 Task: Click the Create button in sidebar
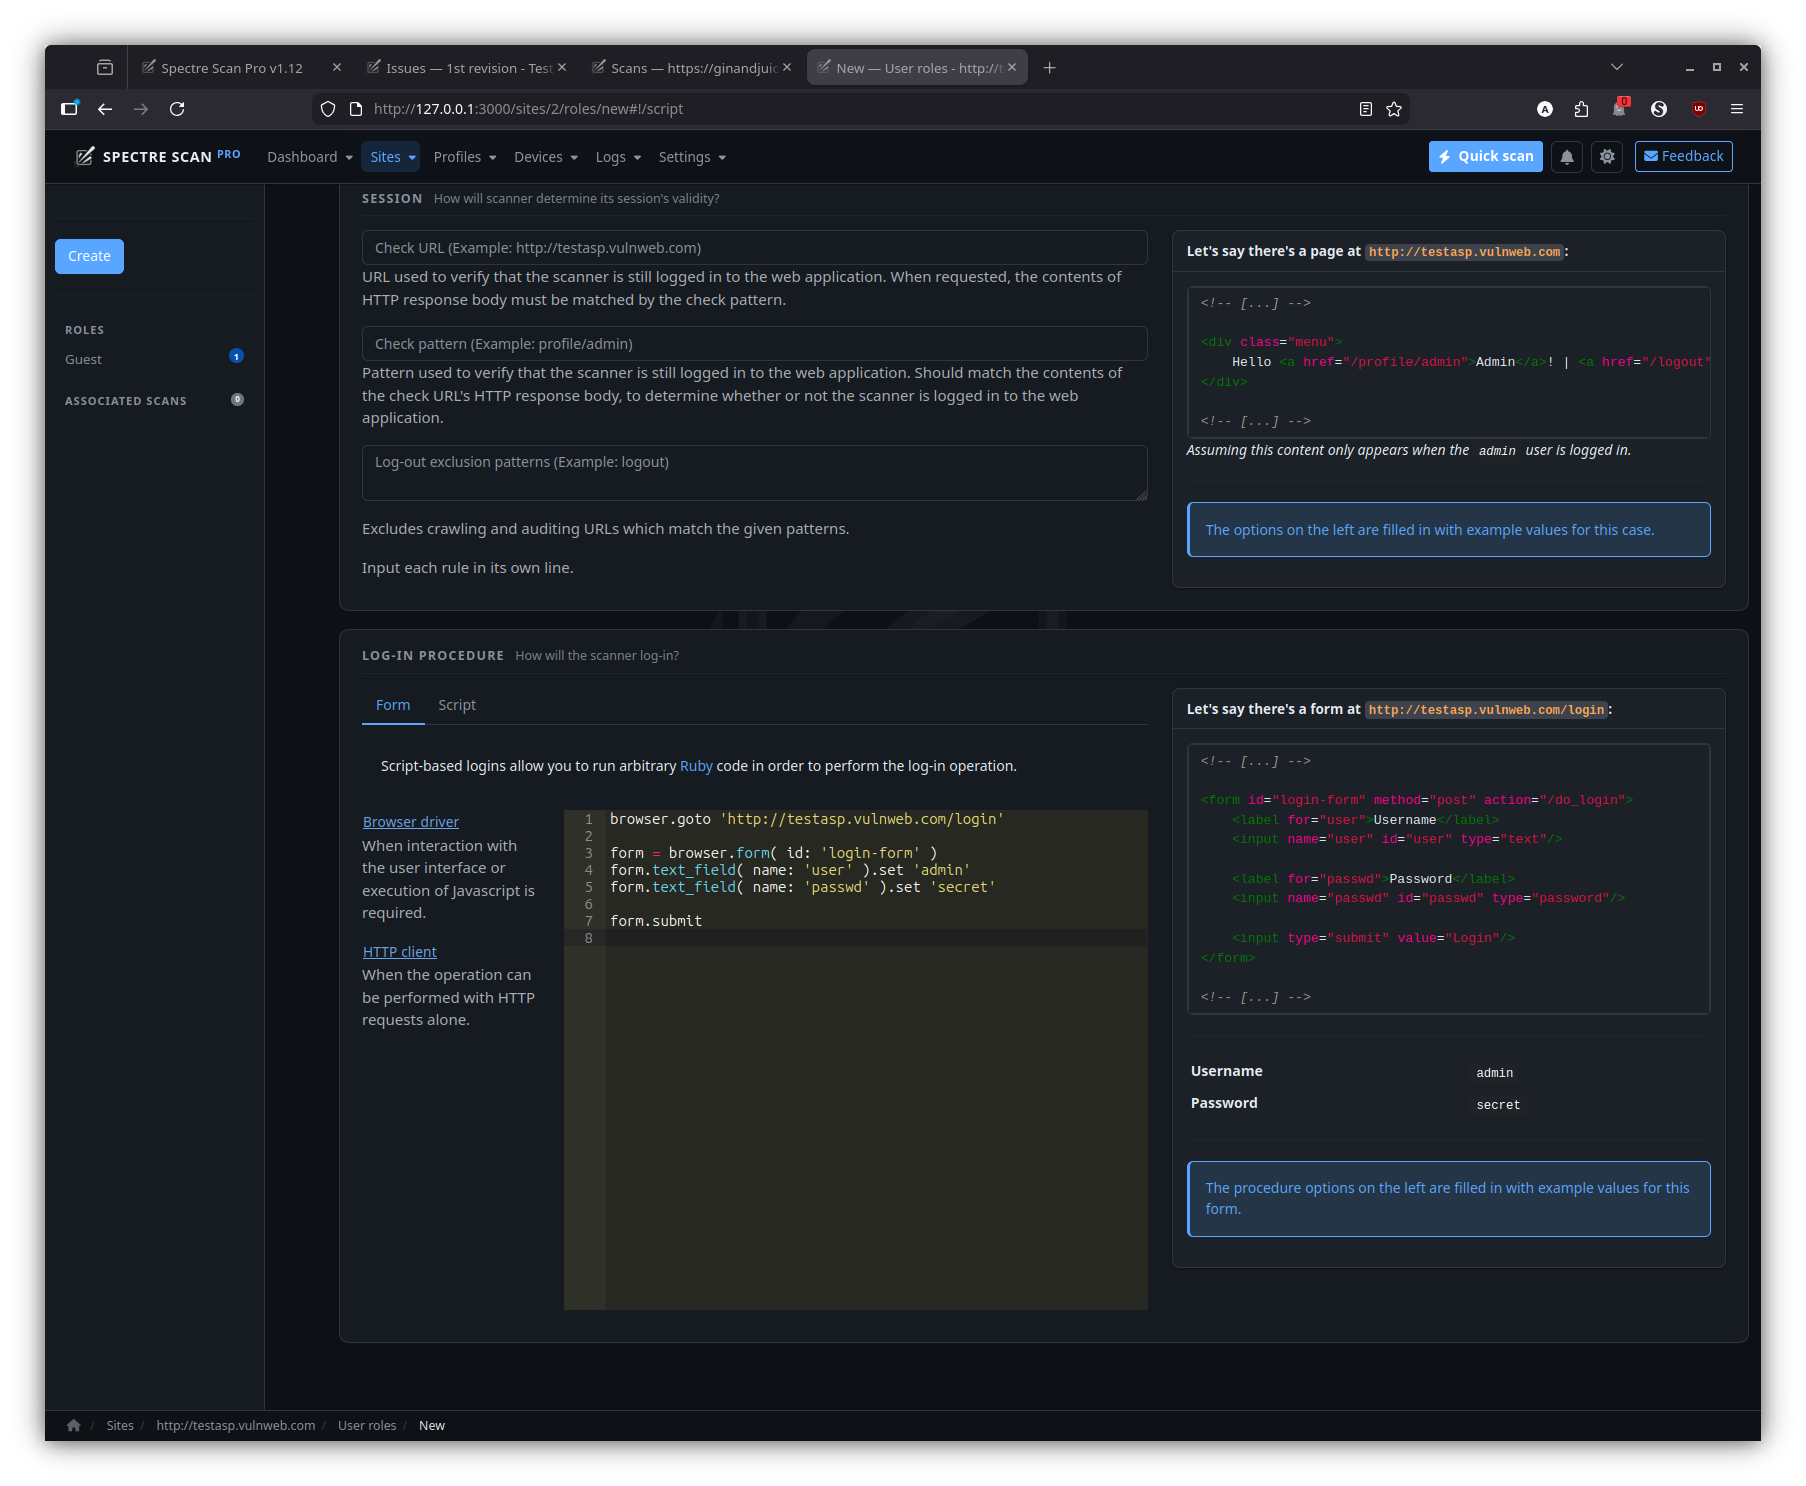point(89,256)
